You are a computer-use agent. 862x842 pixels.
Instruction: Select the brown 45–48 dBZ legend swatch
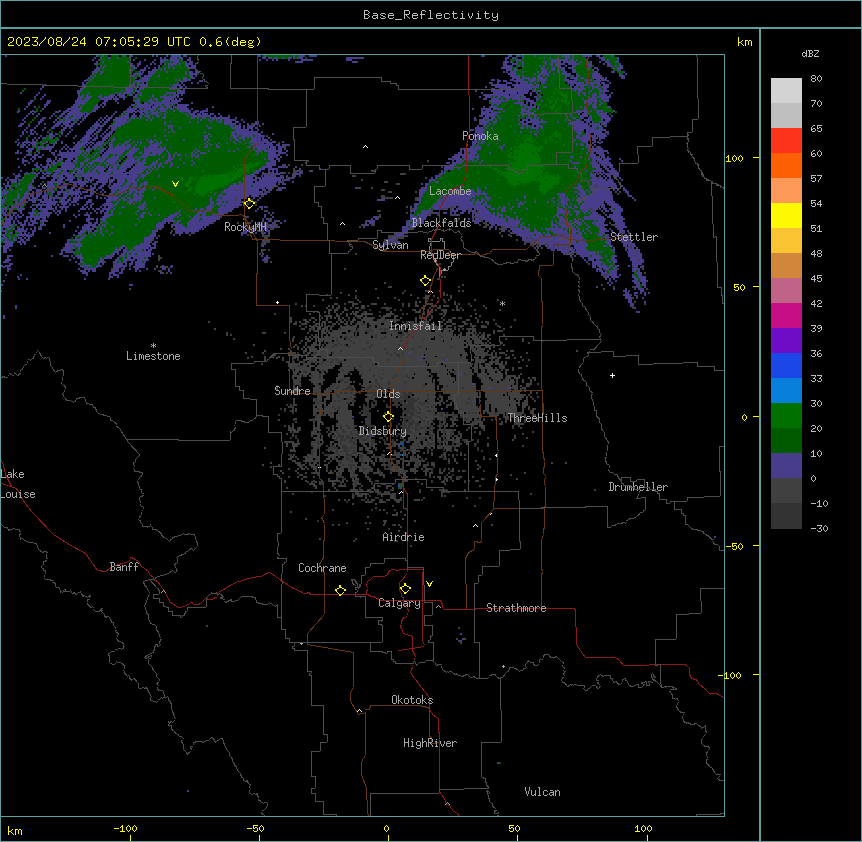coord(786,265)
